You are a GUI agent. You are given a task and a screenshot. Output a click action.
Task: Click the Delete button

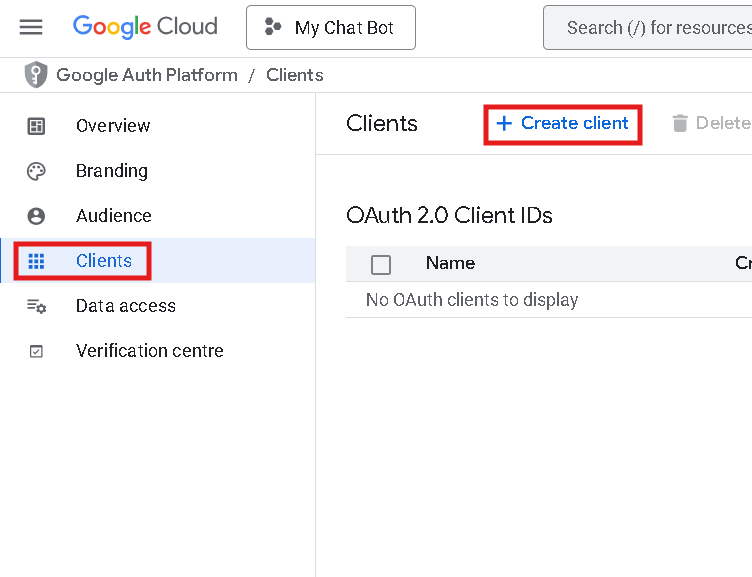click(712, 123)
